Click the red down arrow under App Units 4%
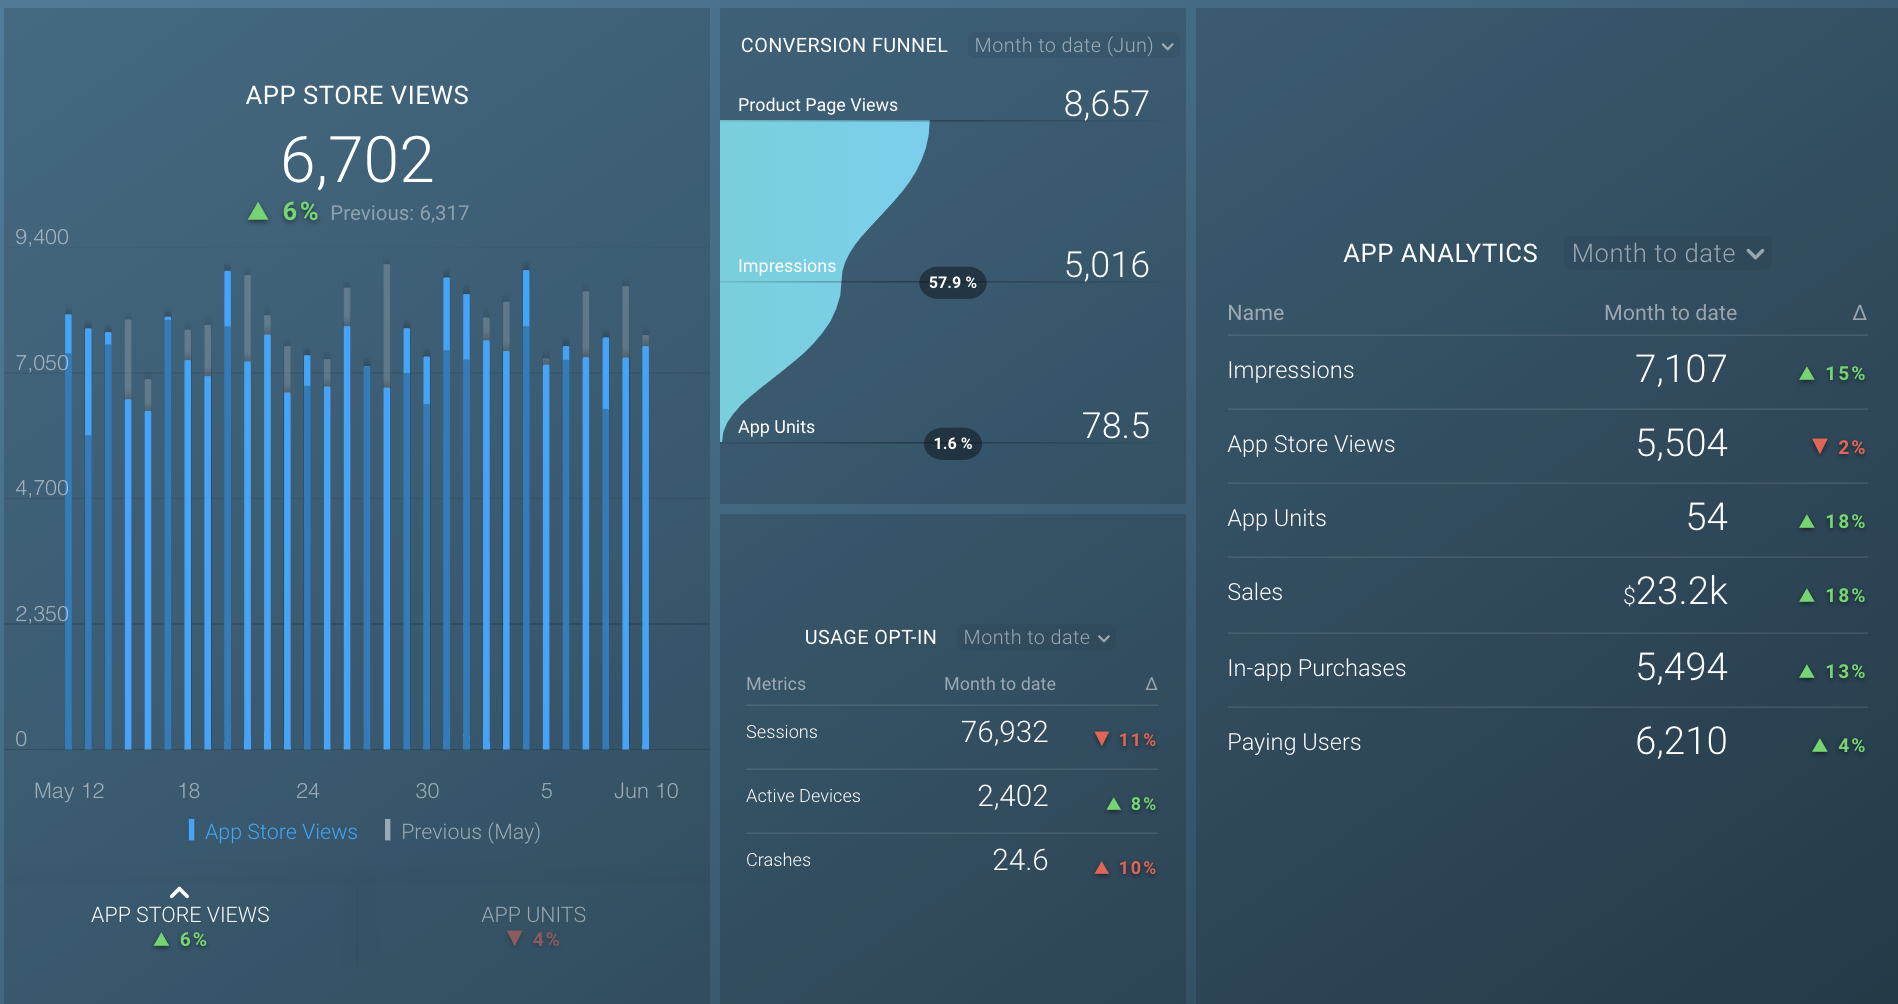 pos(516,938)
